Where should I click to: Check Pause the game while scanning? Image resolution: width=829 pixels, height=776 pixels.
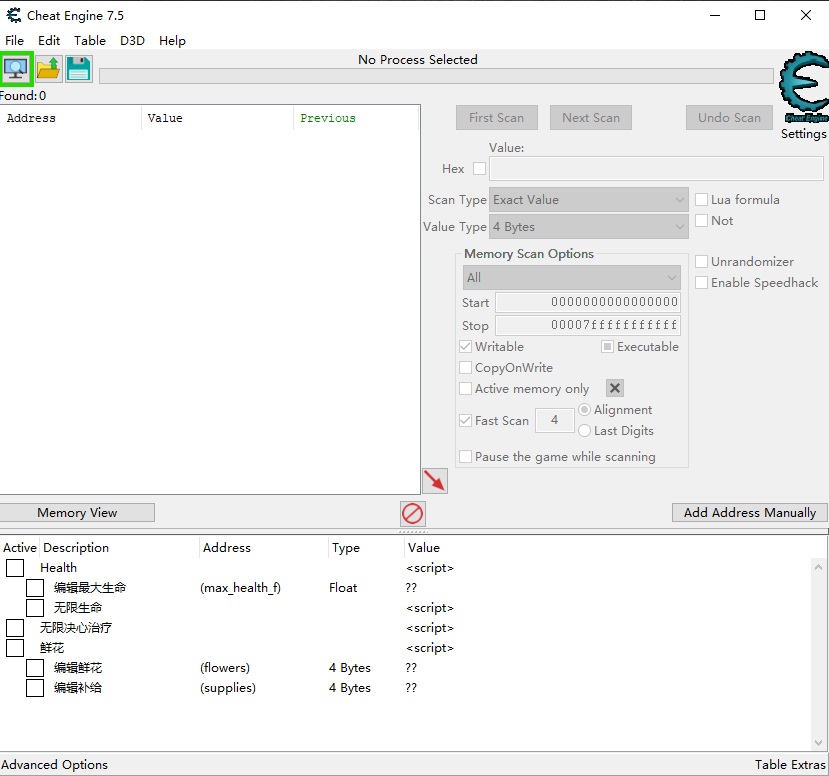pos(465,457)
